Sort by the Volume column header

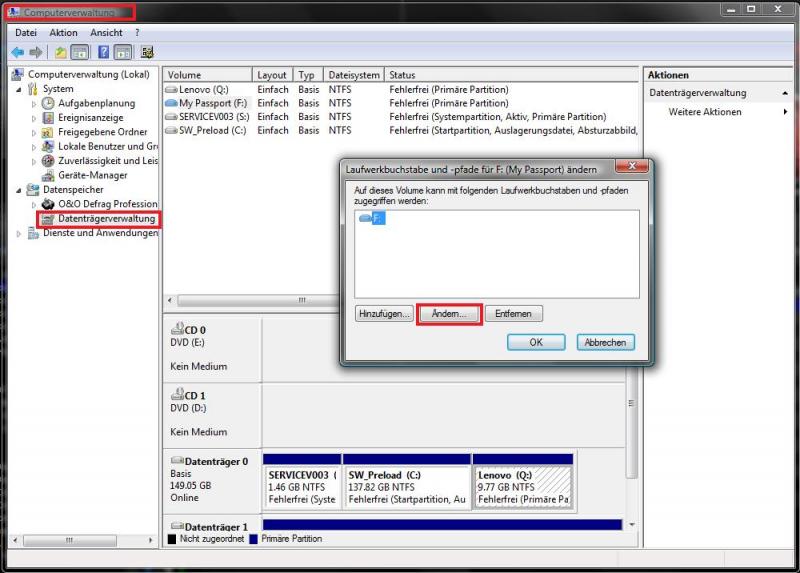pyautogui.click(x=208, y=74)
